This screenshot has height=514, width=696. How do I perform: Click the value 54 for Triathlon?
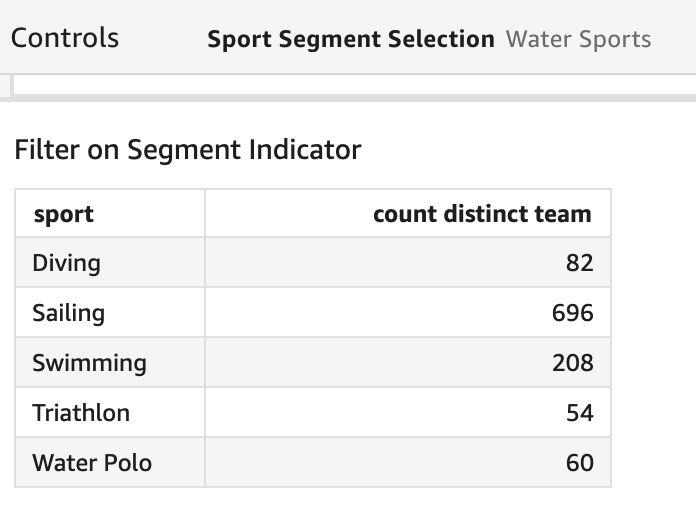(579, 413)
